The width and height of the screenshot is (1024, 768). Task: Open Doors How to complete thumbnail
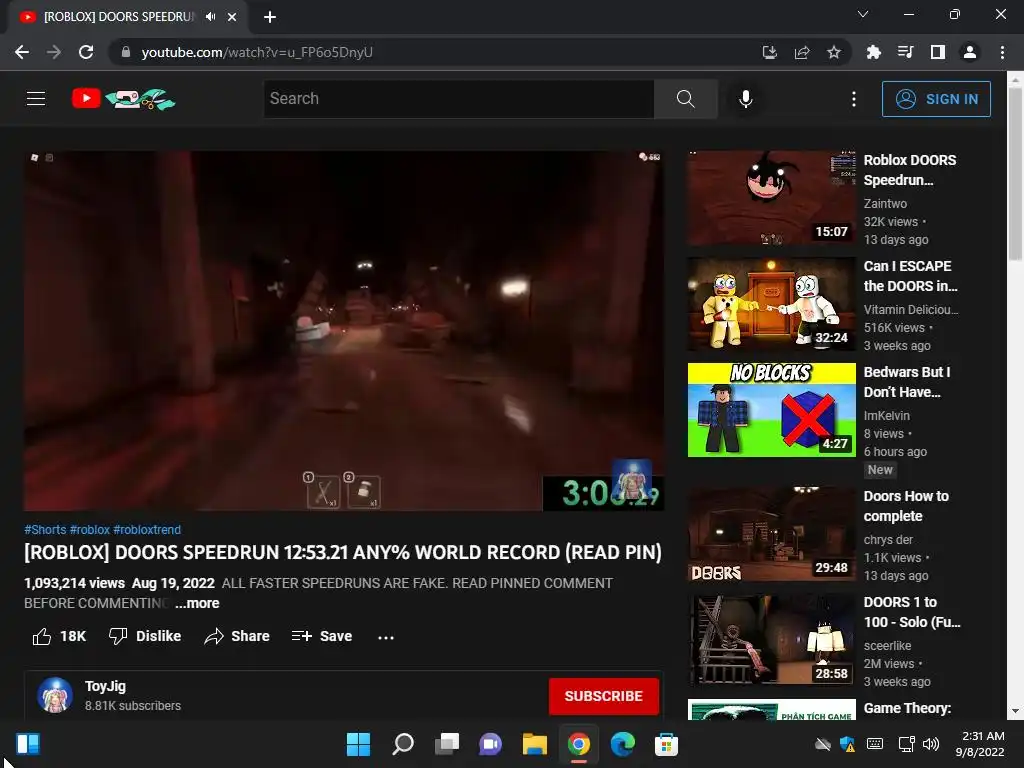coord(771,534)
